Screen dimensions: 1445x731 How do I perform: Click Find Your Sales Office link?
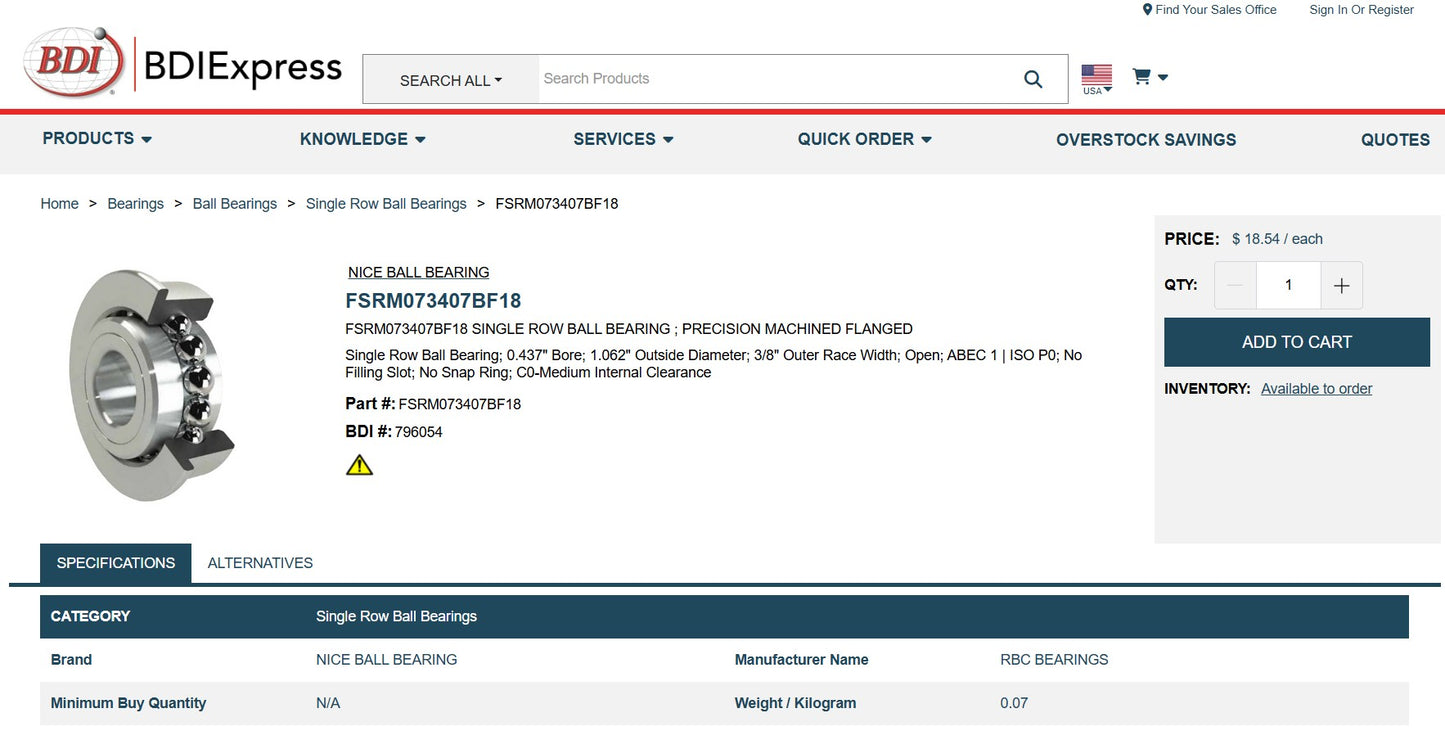(x=1210, y=10)
